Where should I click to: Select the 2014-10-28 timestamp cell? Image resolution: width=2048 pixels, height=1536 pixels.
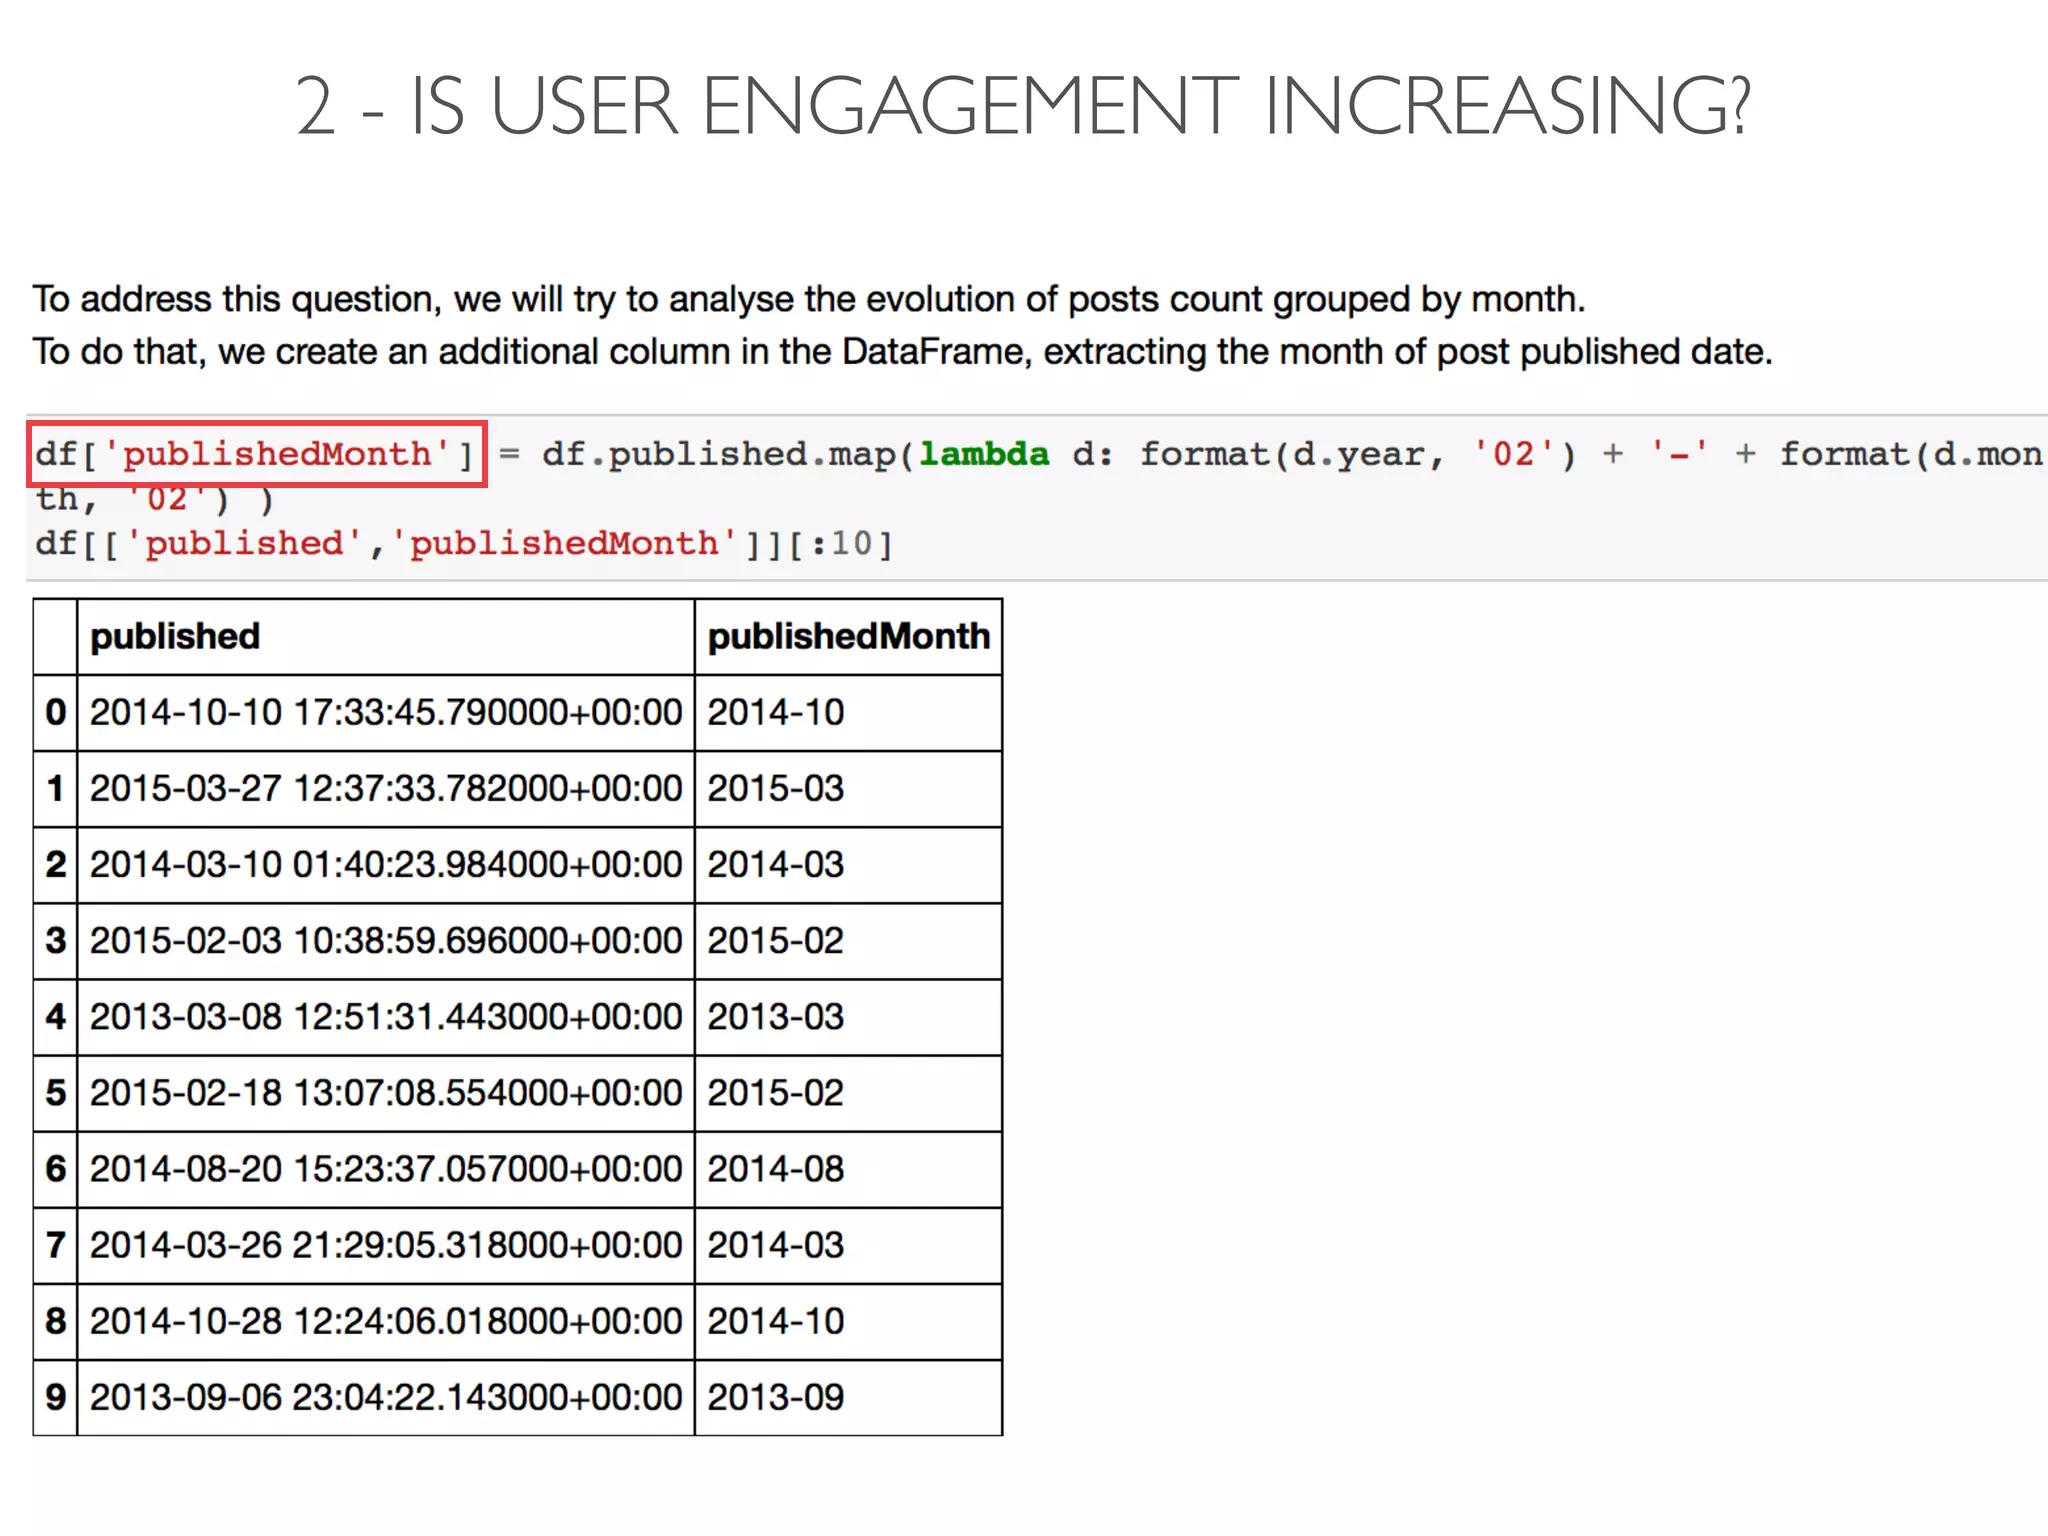click(385, 1321)
